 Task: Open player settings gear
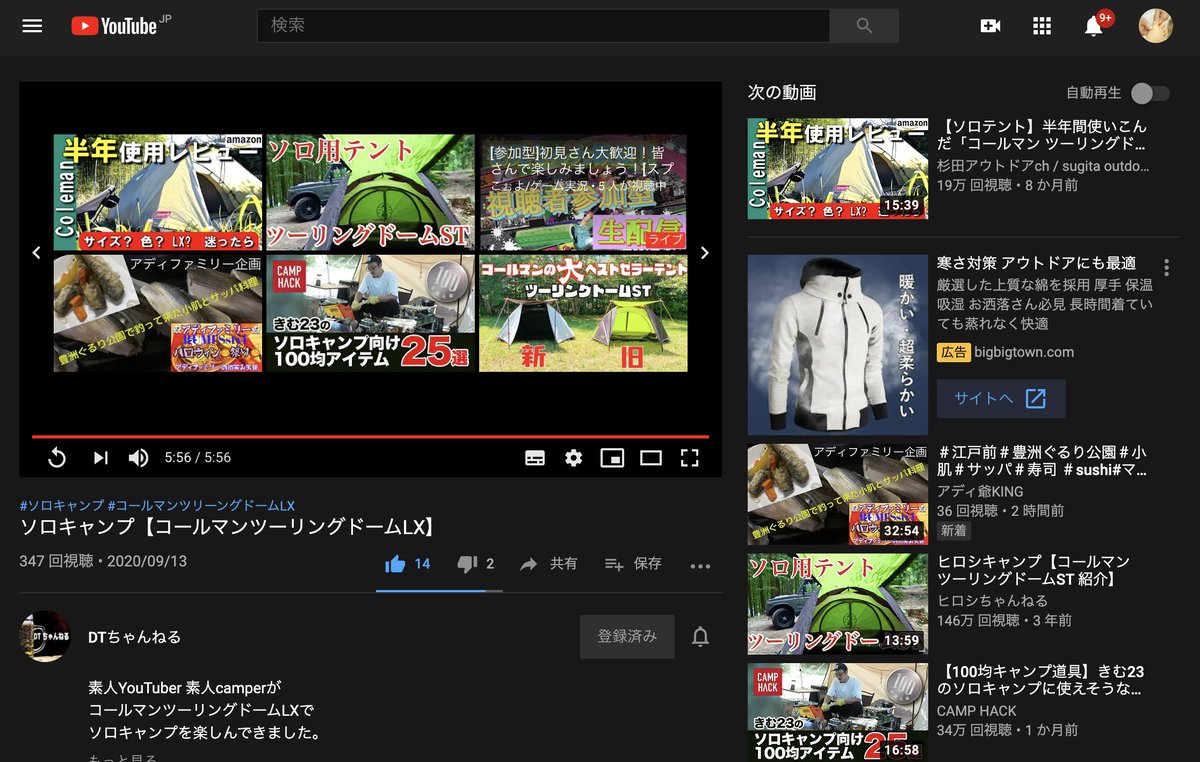tap(573, 457)
